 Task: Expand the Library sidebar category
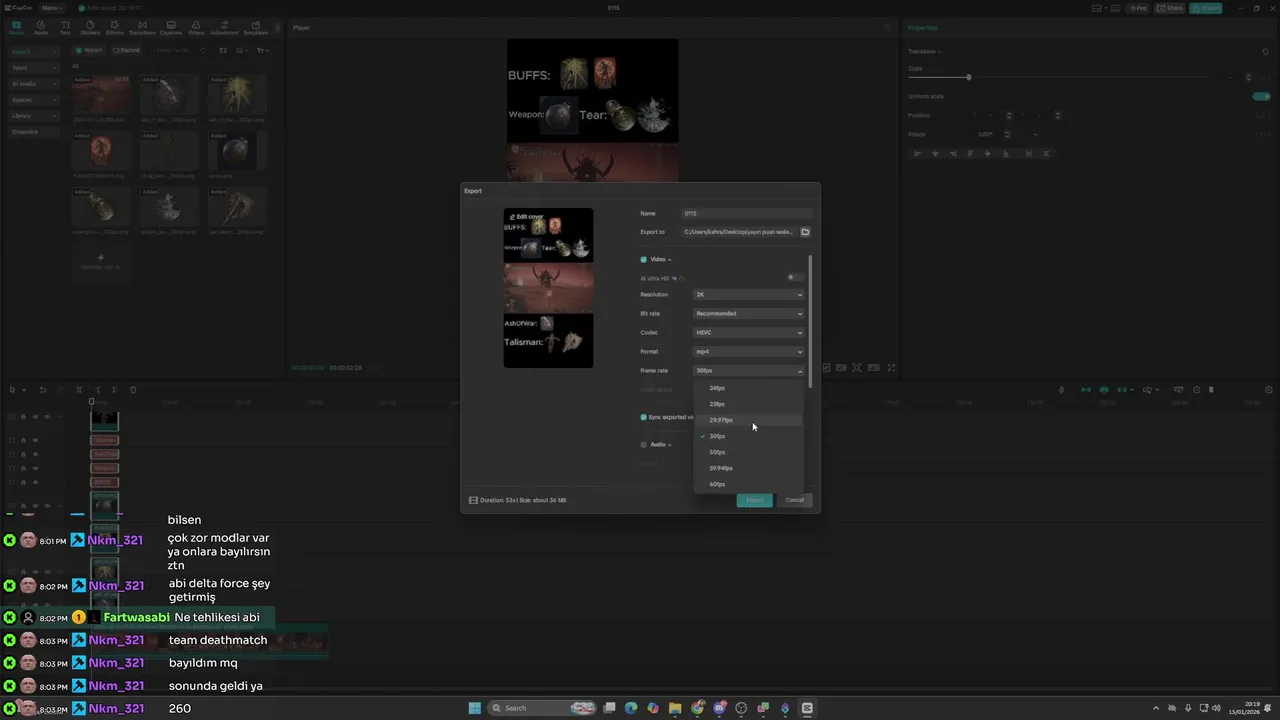pyautogui.click(x=33, y=116)
